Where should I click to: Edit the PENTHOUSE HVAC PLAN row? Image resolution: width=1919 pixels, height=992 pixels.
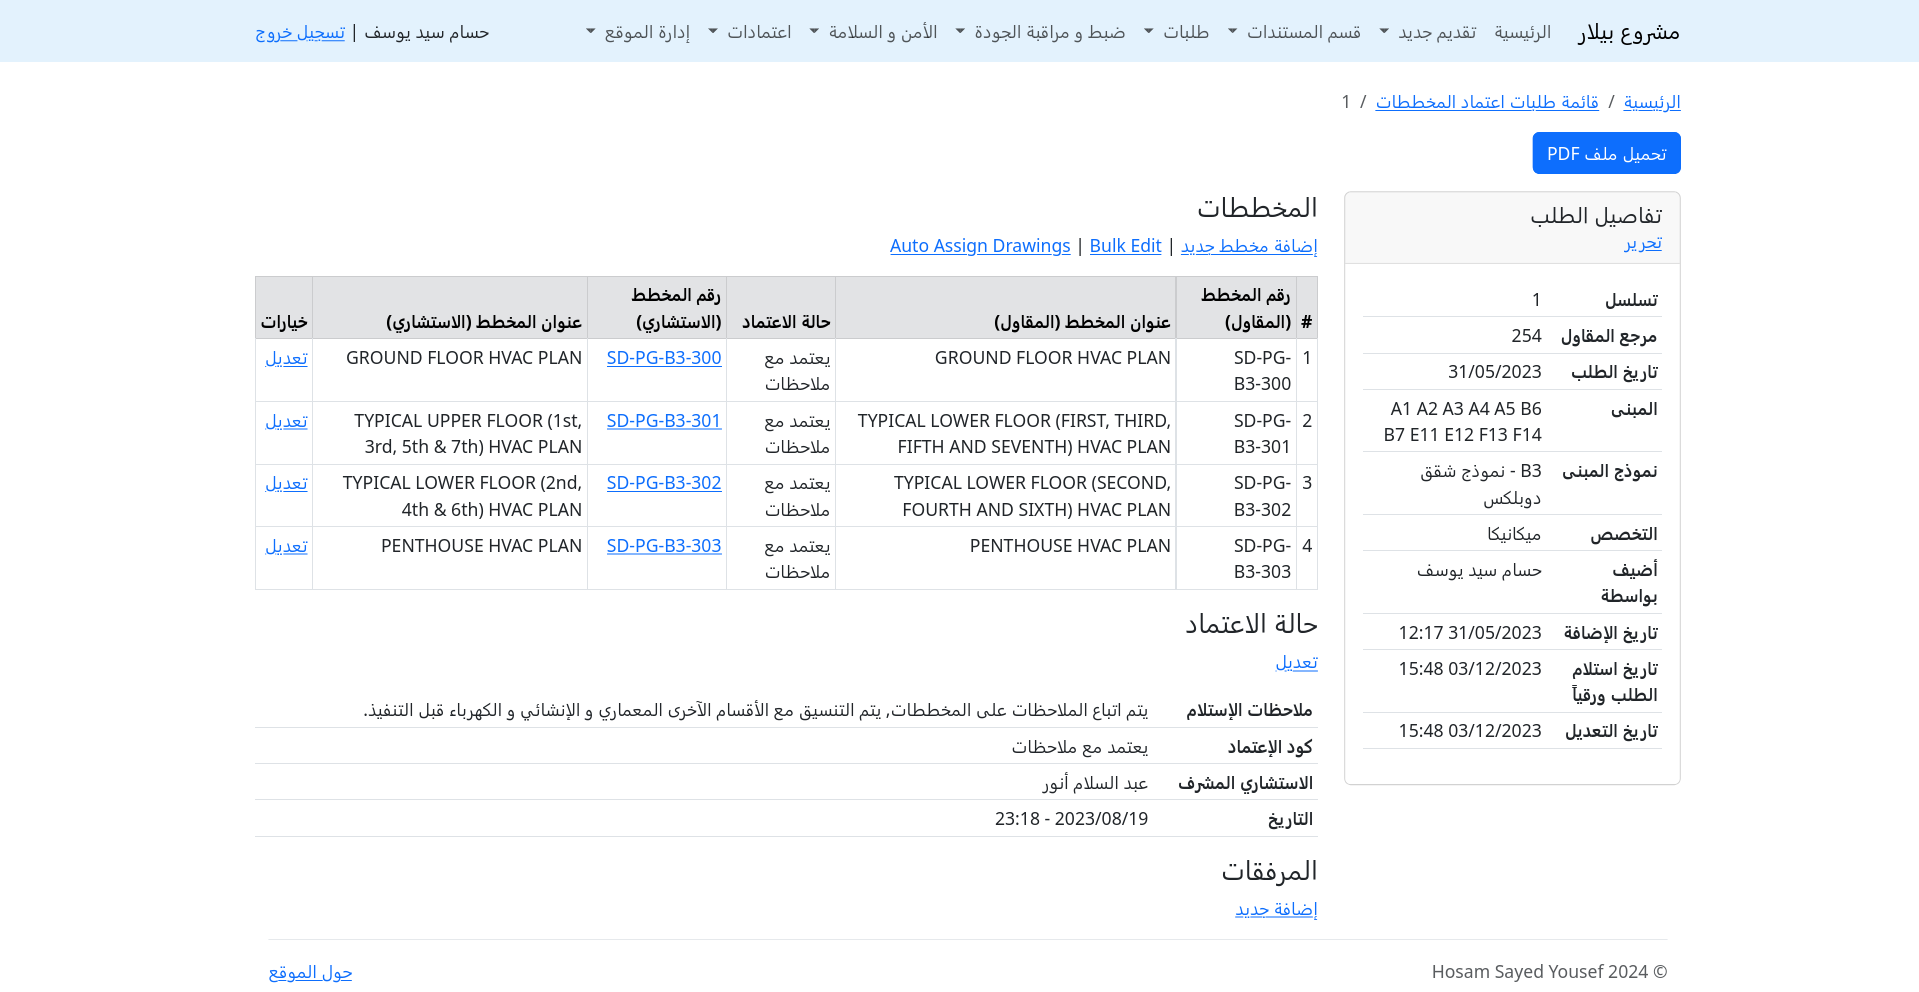coord(286,546)
